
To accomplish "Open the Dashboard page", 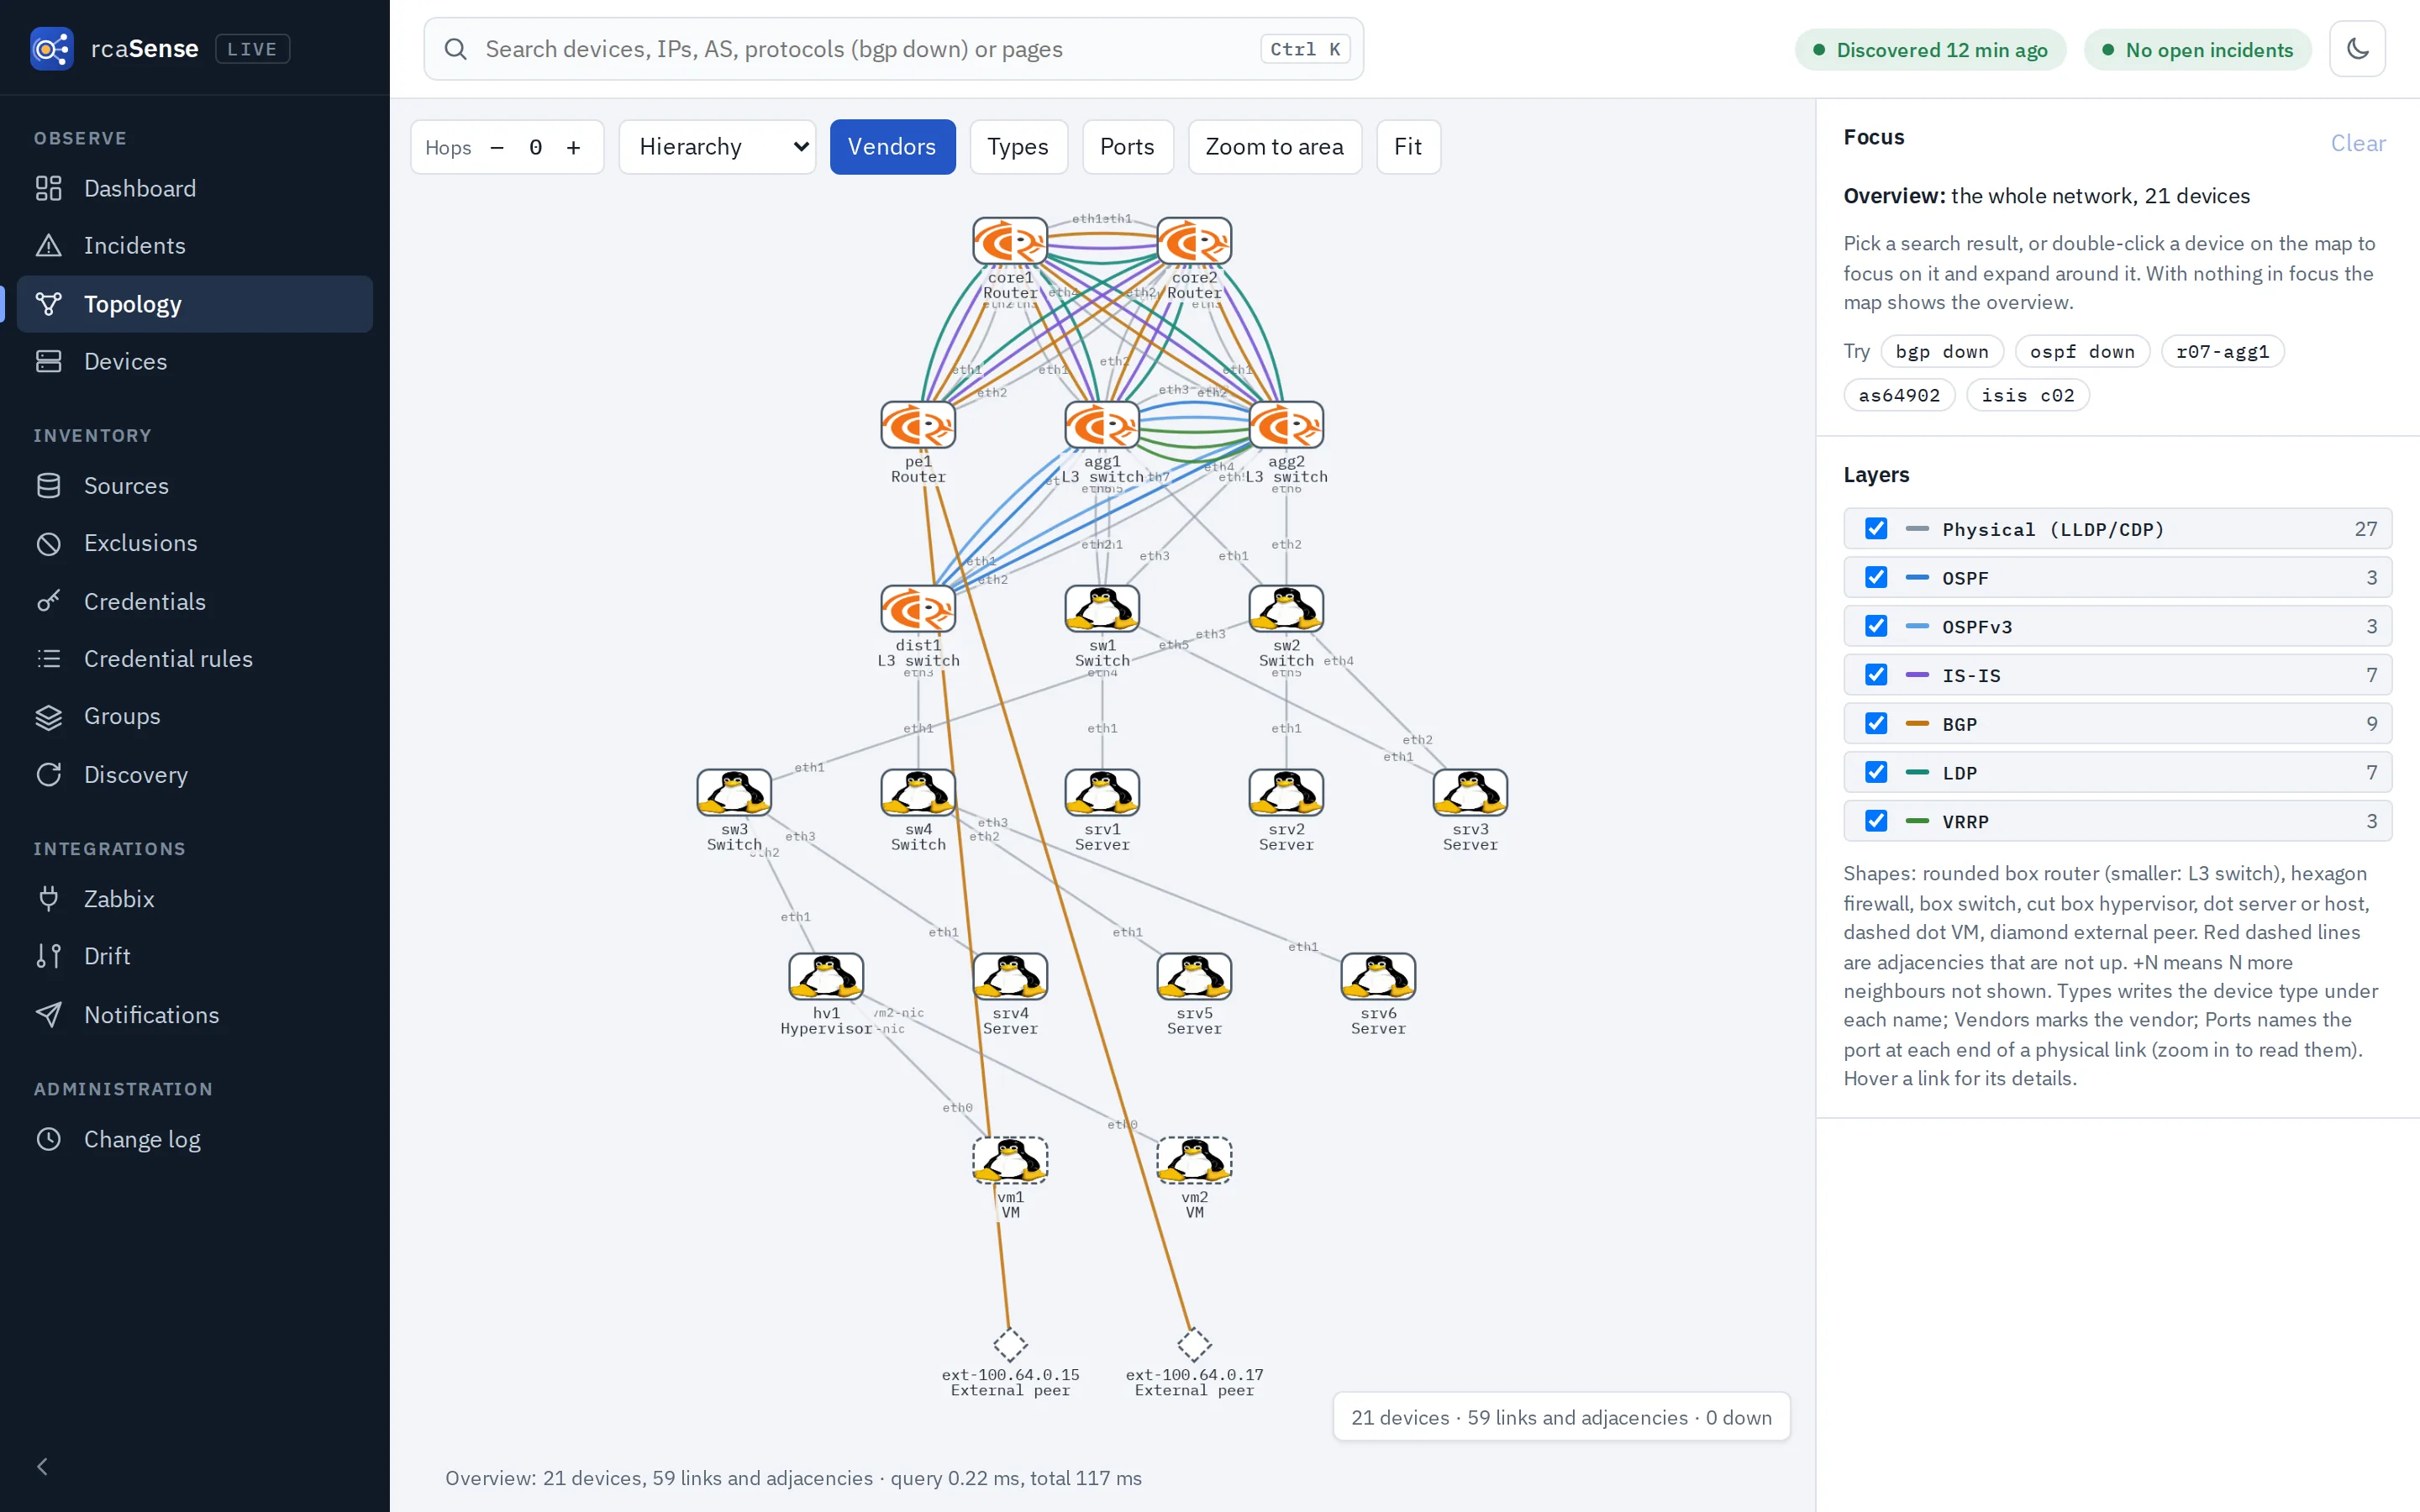I will [x=195, y=188].
